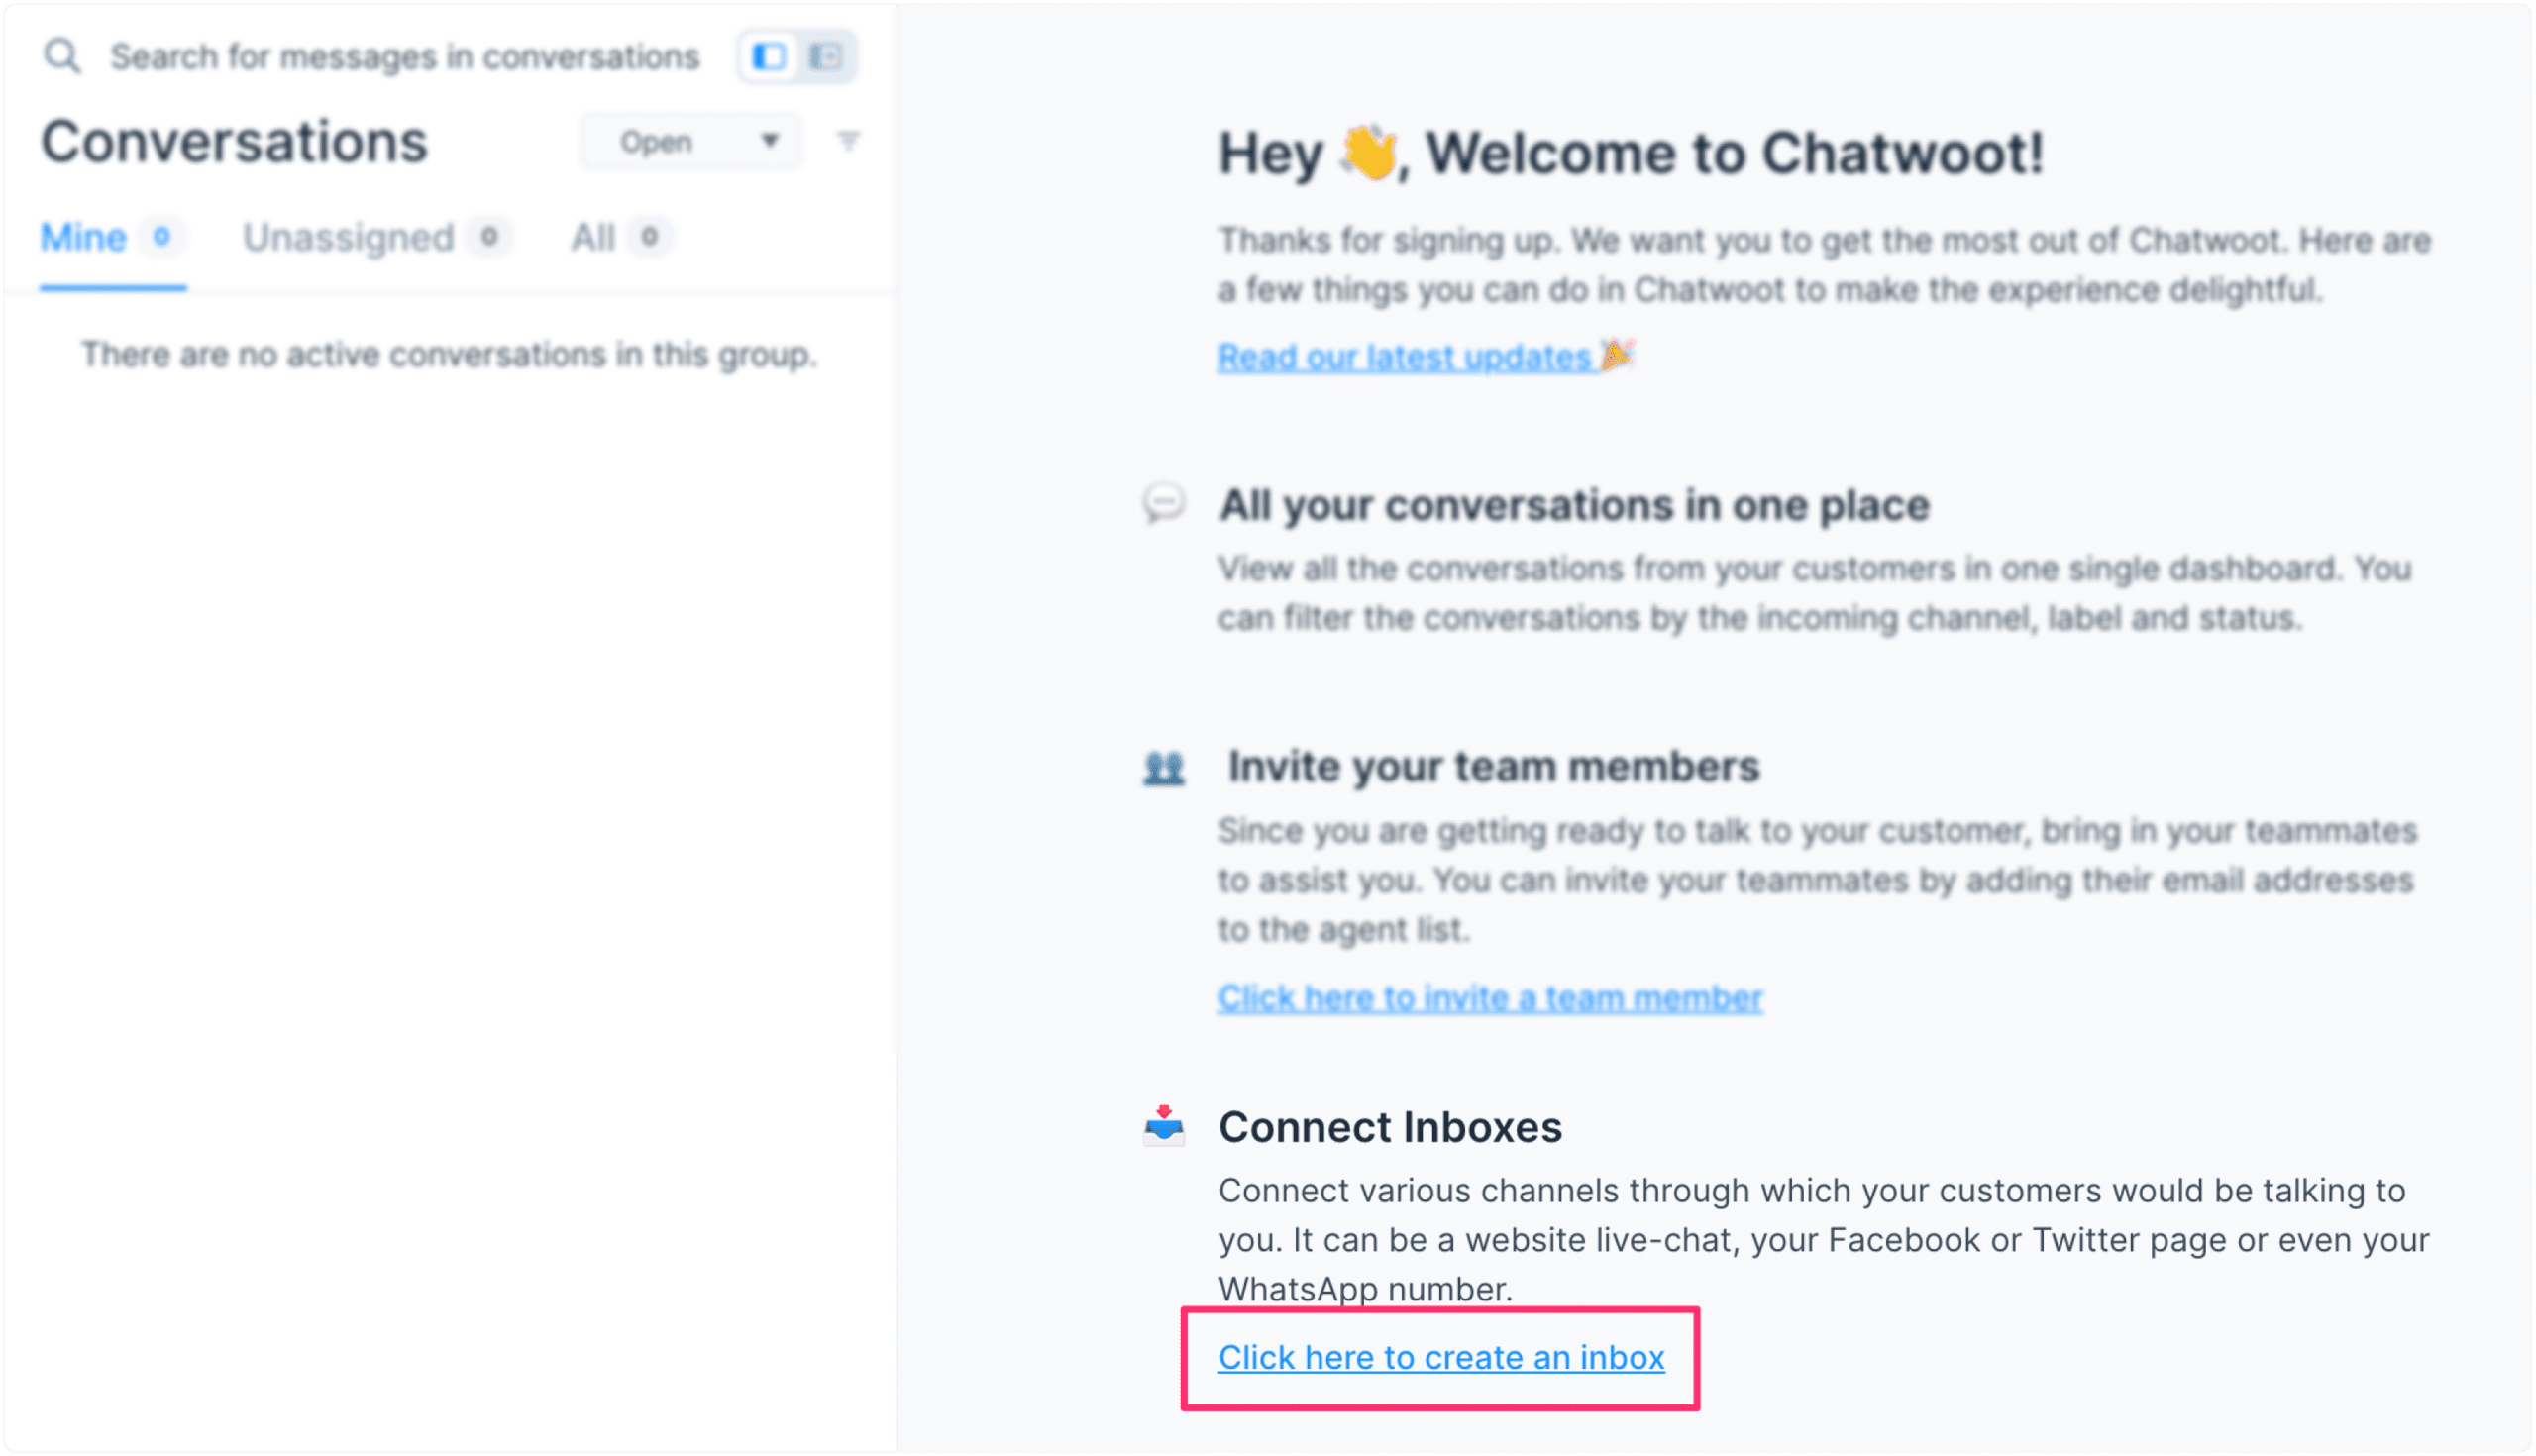This screenshot has height=1456, width=2536.
Task: Click the dropdown arrow next to Open
Action: point(769,141)
